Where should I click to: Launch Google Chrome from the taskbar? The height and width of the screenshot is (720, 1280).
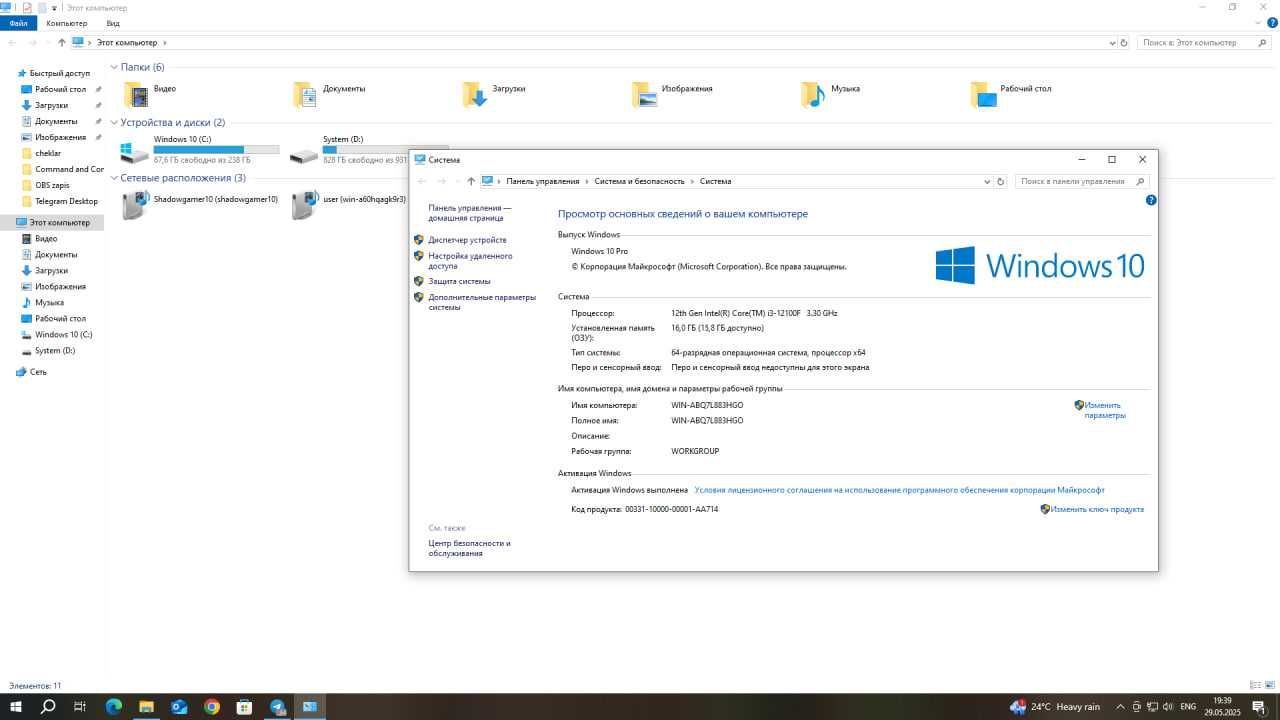(x=212, y=707)
